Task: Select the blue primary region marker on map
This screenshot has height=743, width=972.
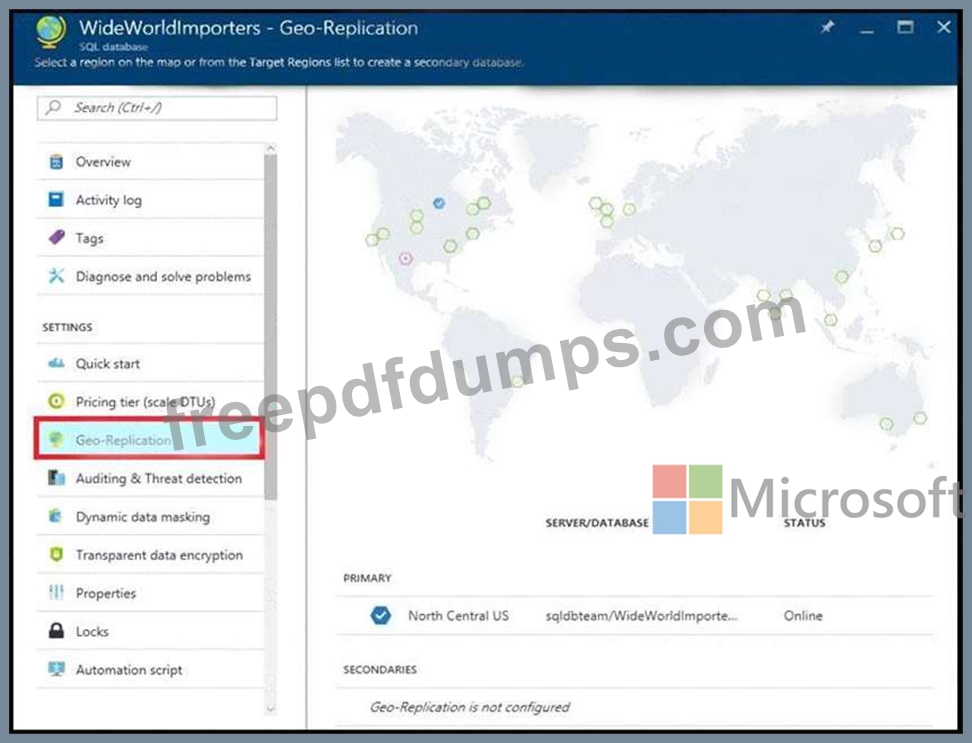Action: pos(439,203)
